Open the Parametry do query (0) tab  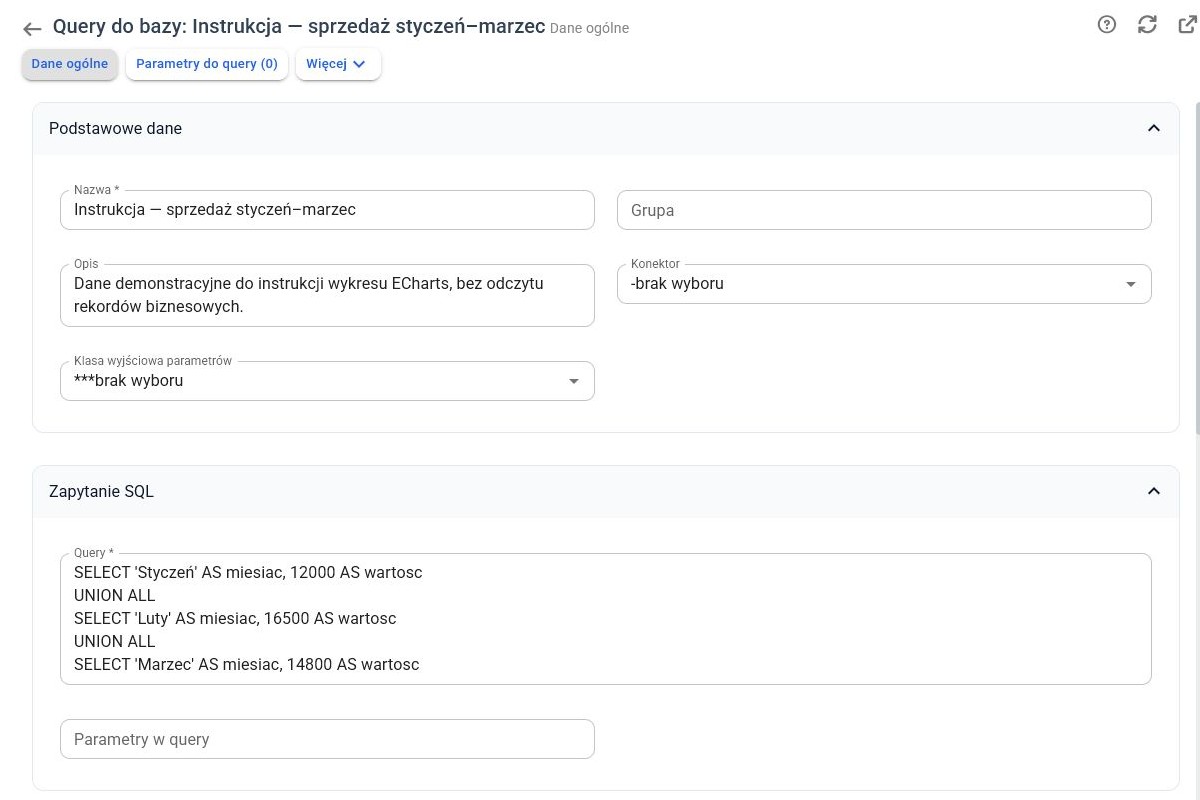click(207, 64)
